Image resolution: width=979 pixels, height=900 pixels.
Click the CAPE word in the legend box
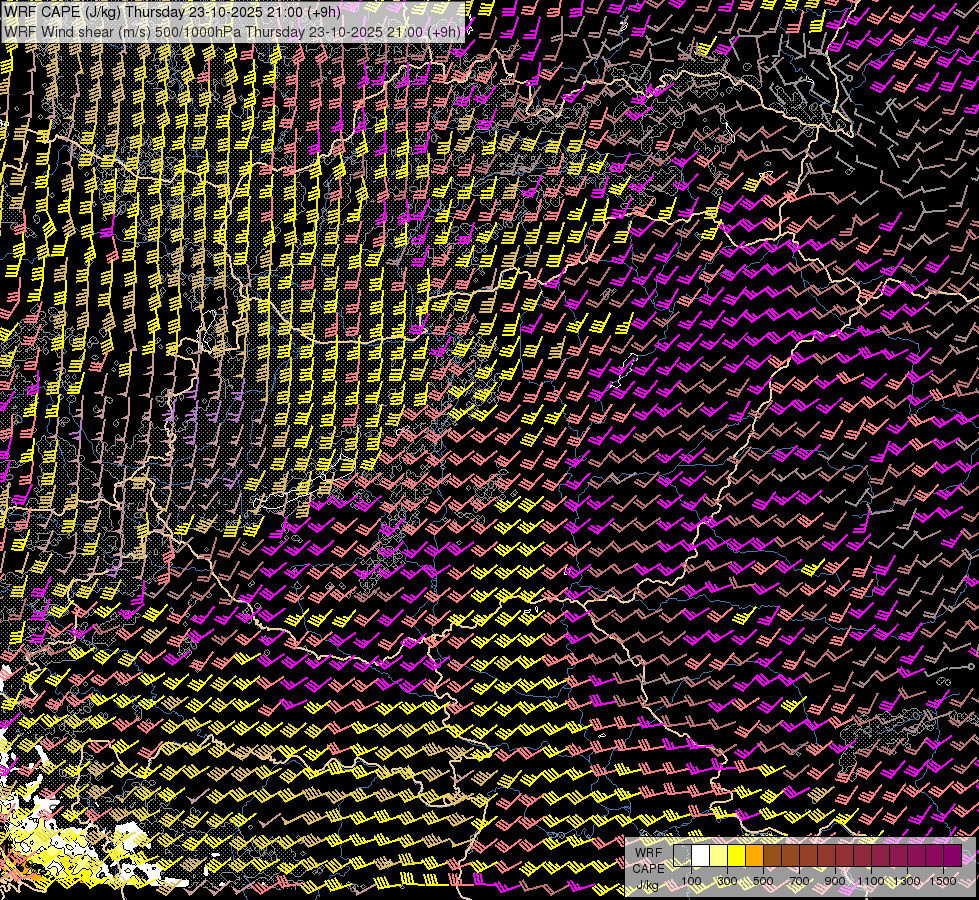647,868
